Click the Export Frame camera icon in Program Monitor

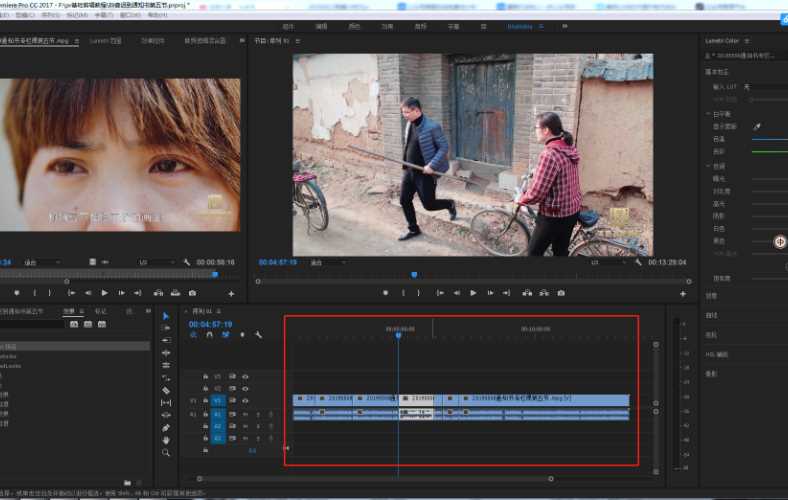coord(561,293)
